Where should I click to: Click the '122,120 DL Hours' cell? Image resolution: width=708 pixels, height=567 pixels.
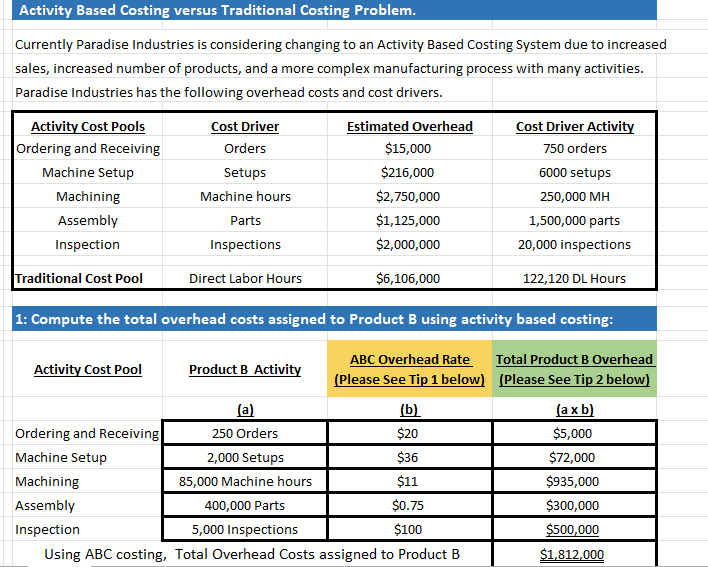[x=574, y=279]
